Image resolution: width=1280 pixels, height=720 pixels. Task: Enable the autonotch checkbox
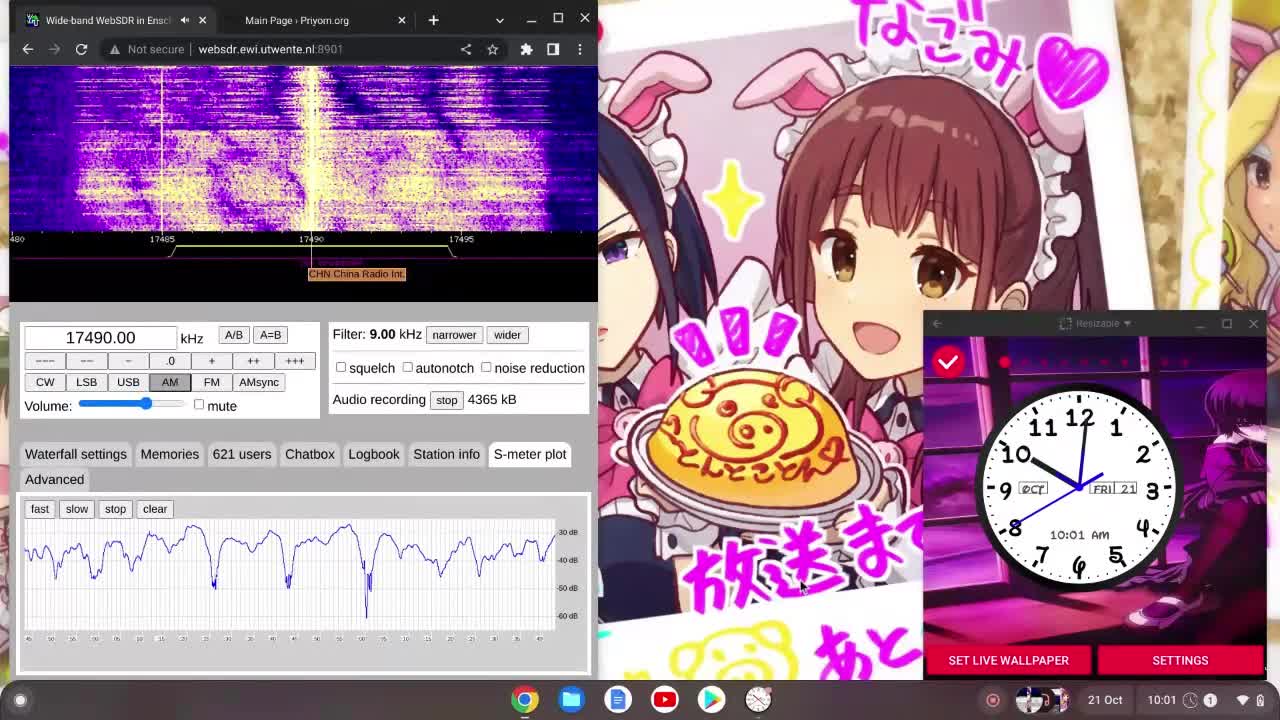point(407,367)
